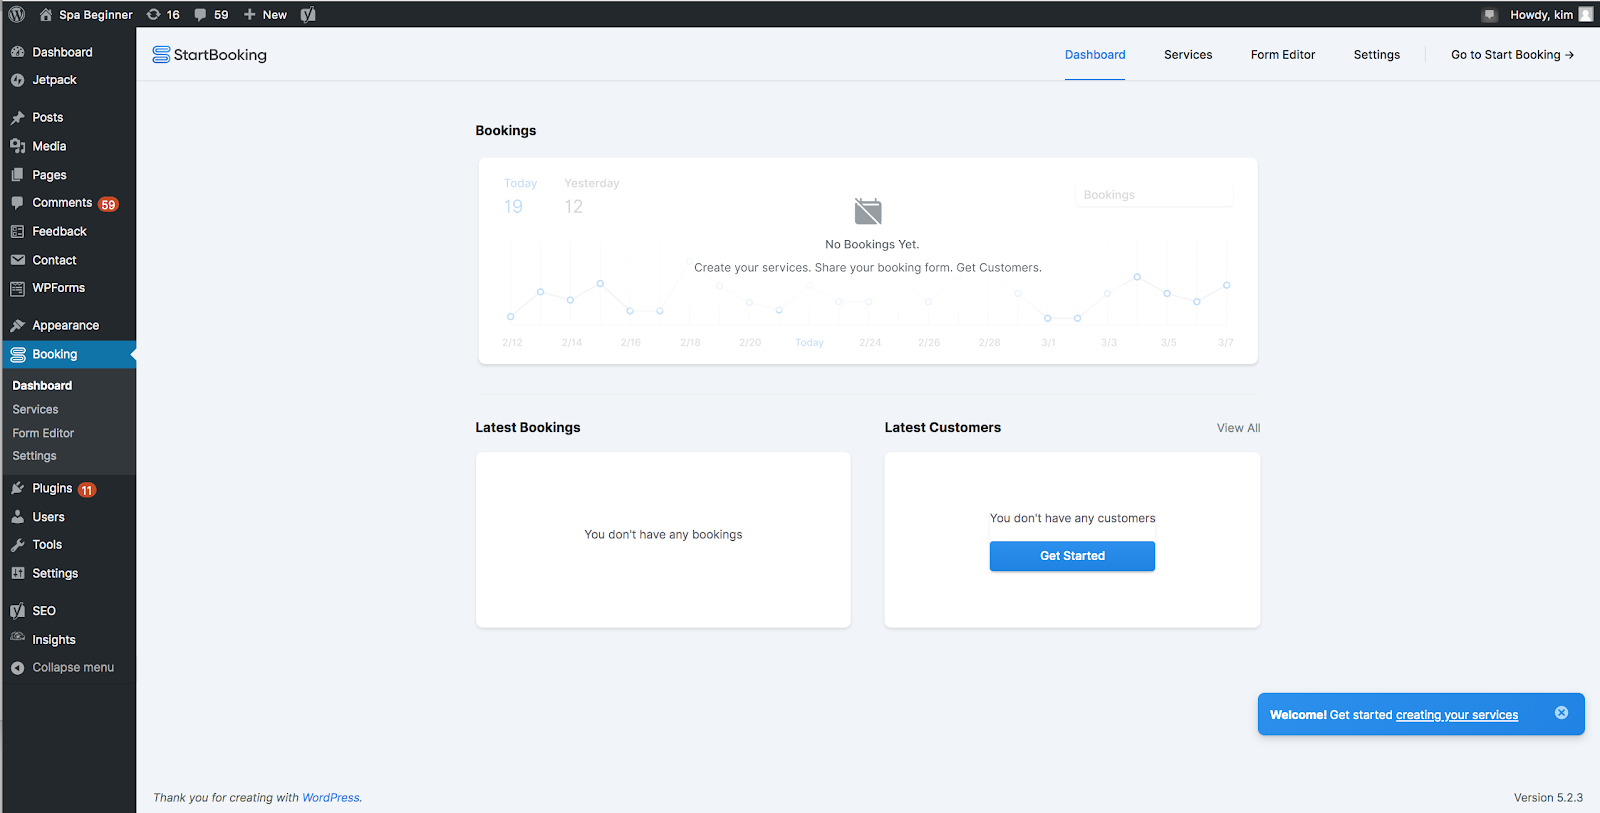Open the comments bubble icon showing 59

pyautogui.click(x=200, y=15)
